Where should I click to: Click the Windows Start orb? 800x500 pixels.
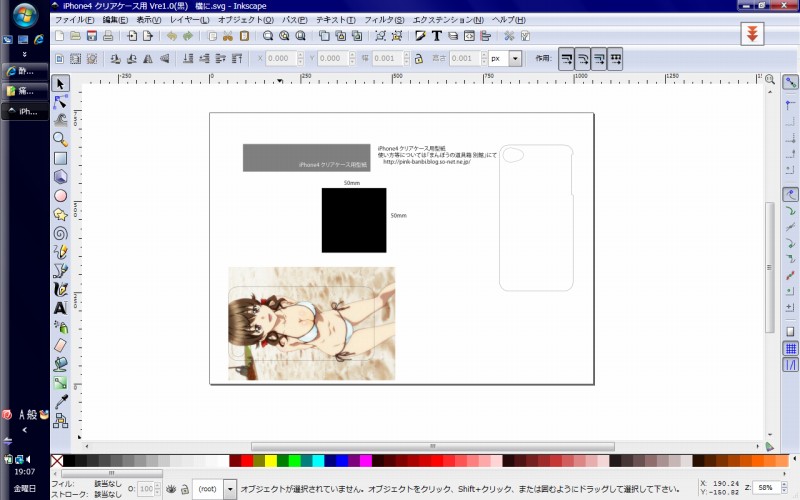pos(24,16)
